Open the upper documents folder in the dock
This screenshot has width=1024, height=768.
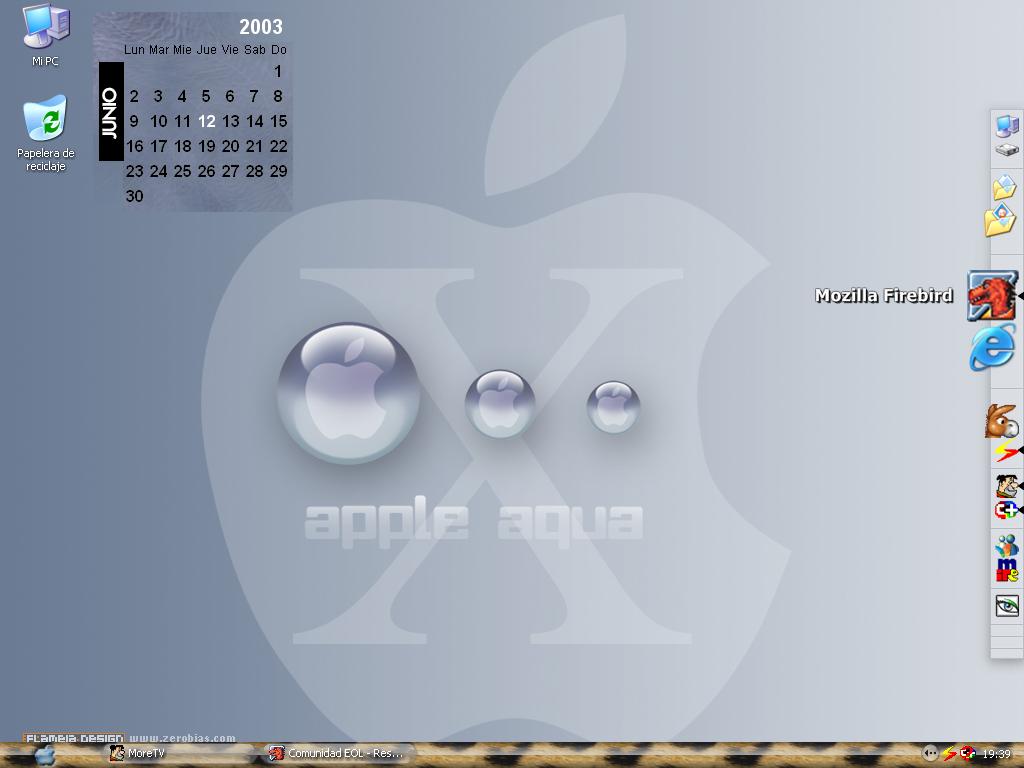pos(1004,187)
